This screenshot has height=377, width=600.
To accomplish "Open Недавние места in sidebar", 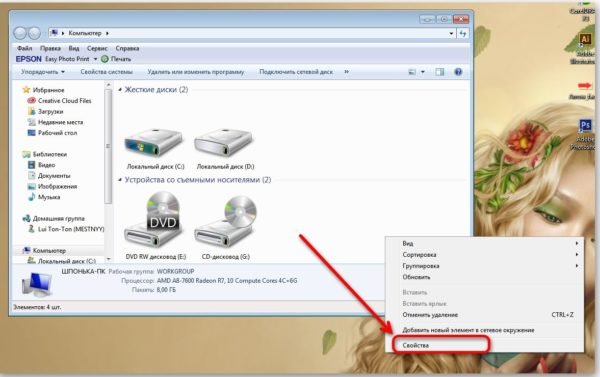I will tap(60, 122).
